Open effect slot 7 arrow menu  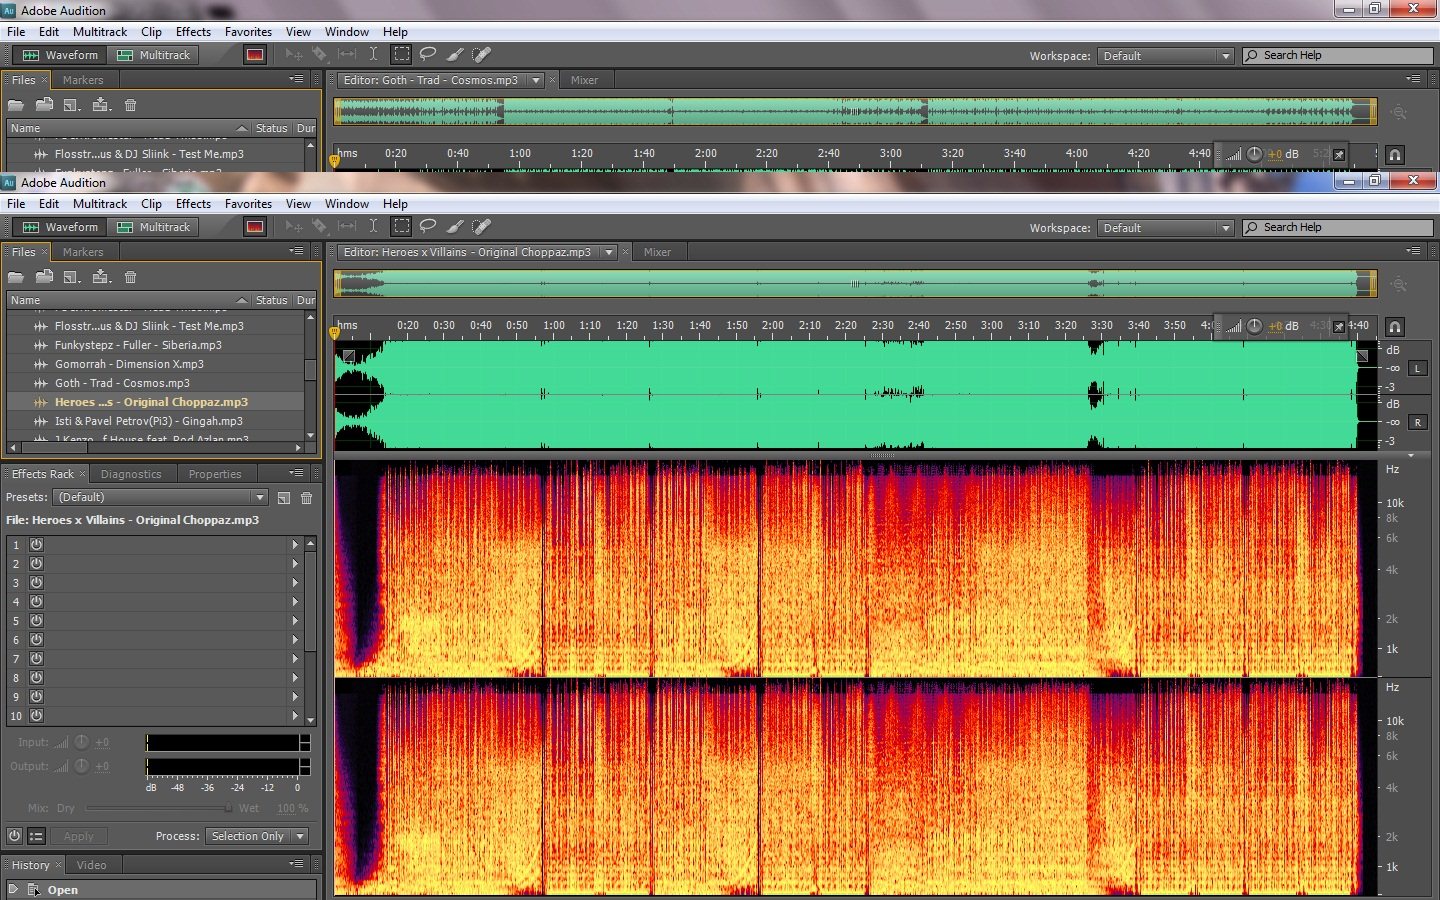tap(295, 659)
